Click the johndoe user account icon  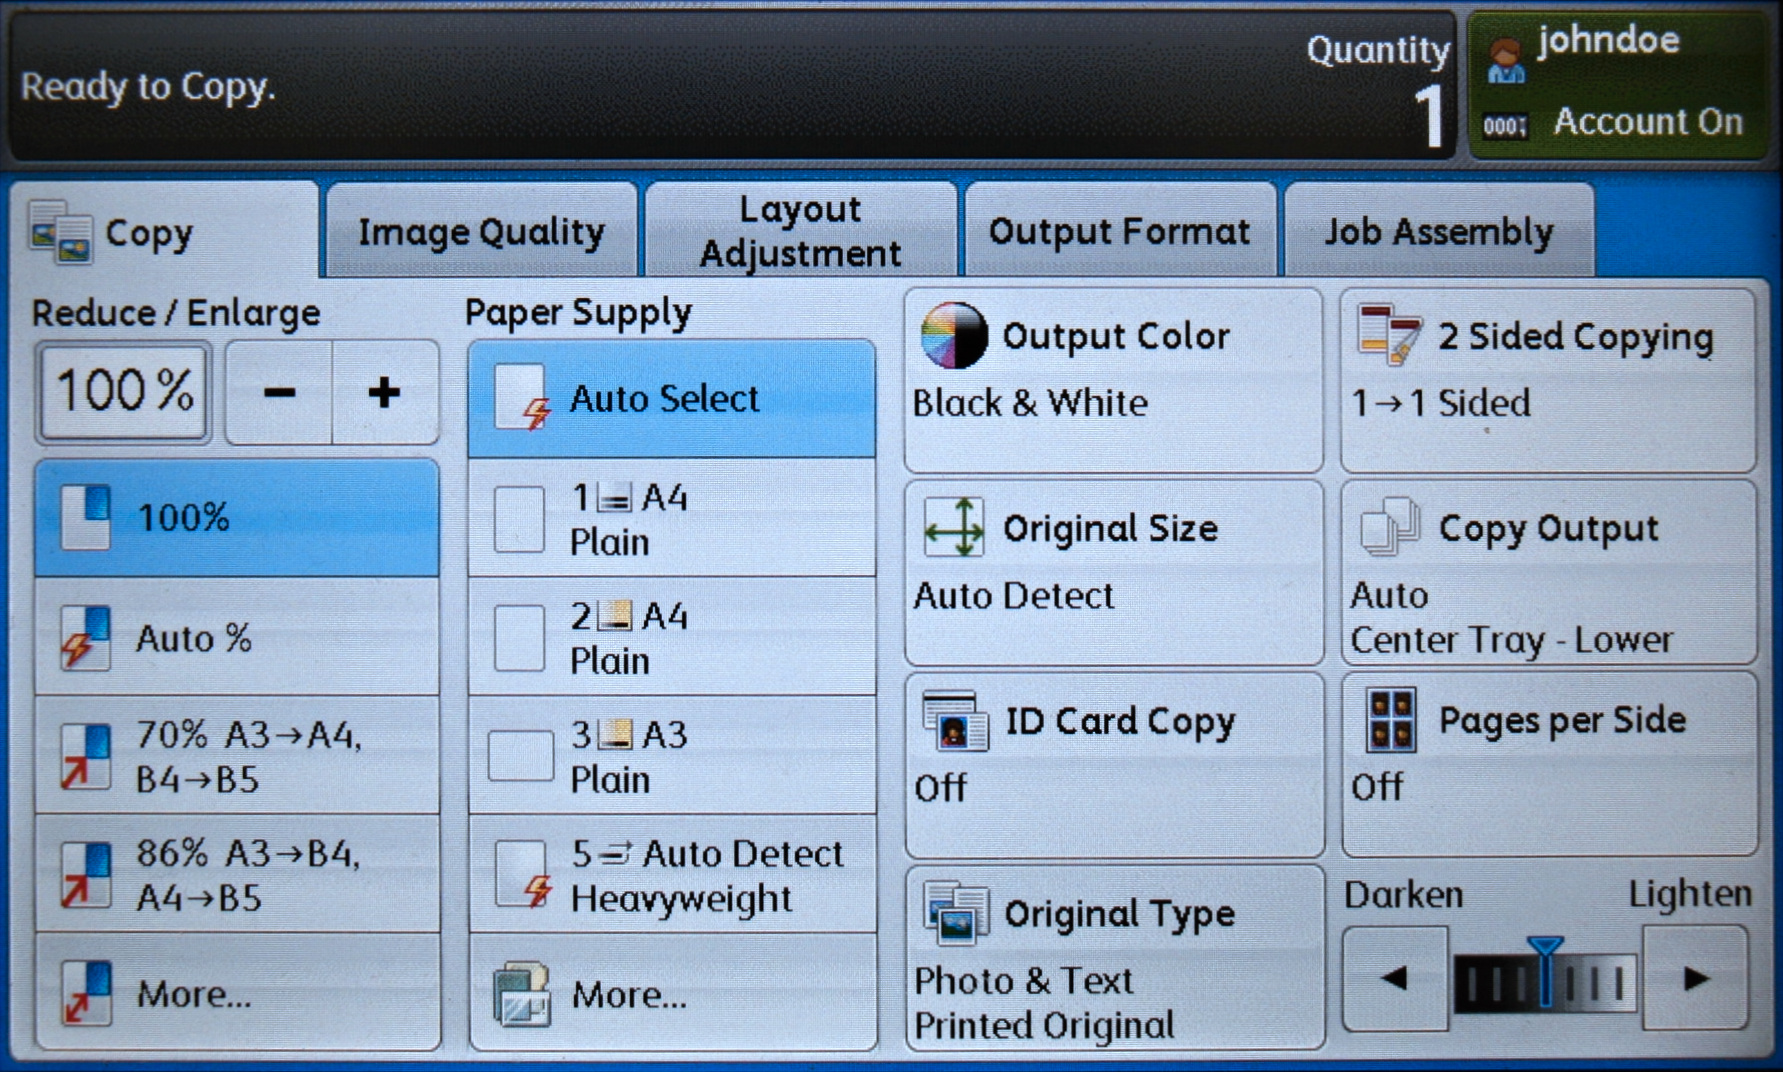[1505, 60]
